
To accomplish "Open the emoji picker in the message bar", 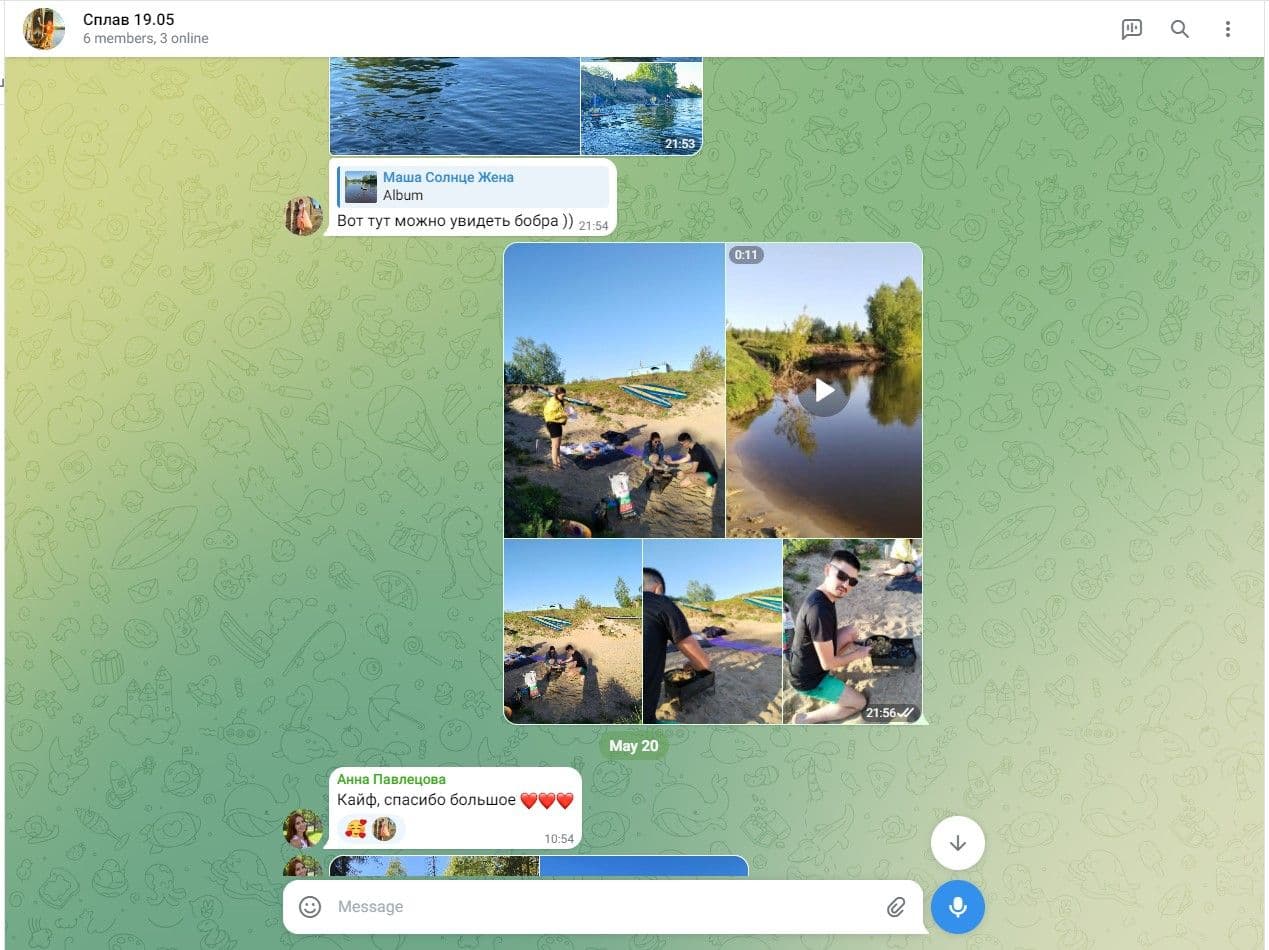I will coord(310,907).
